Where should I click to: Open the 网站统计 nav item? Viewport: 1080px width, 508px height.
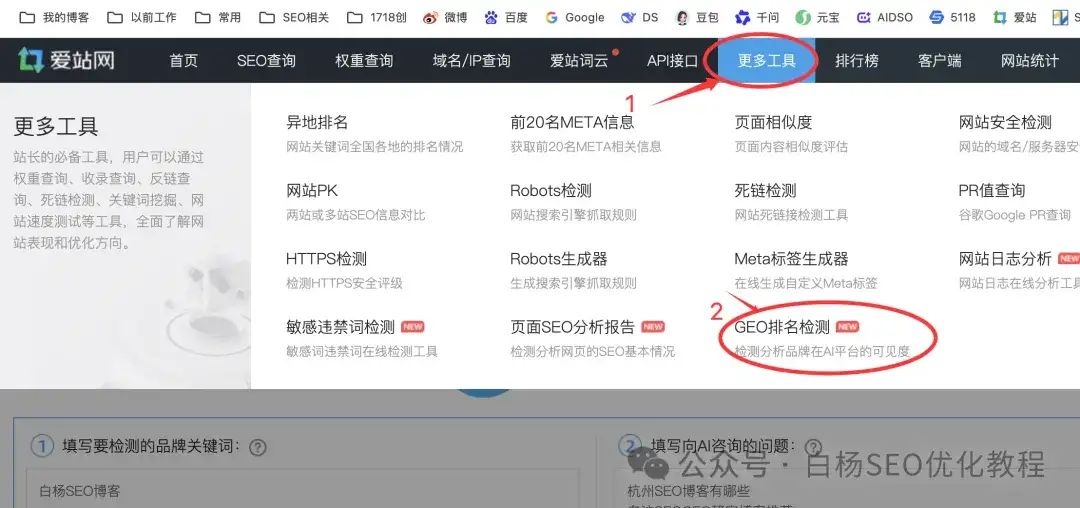1030,61
